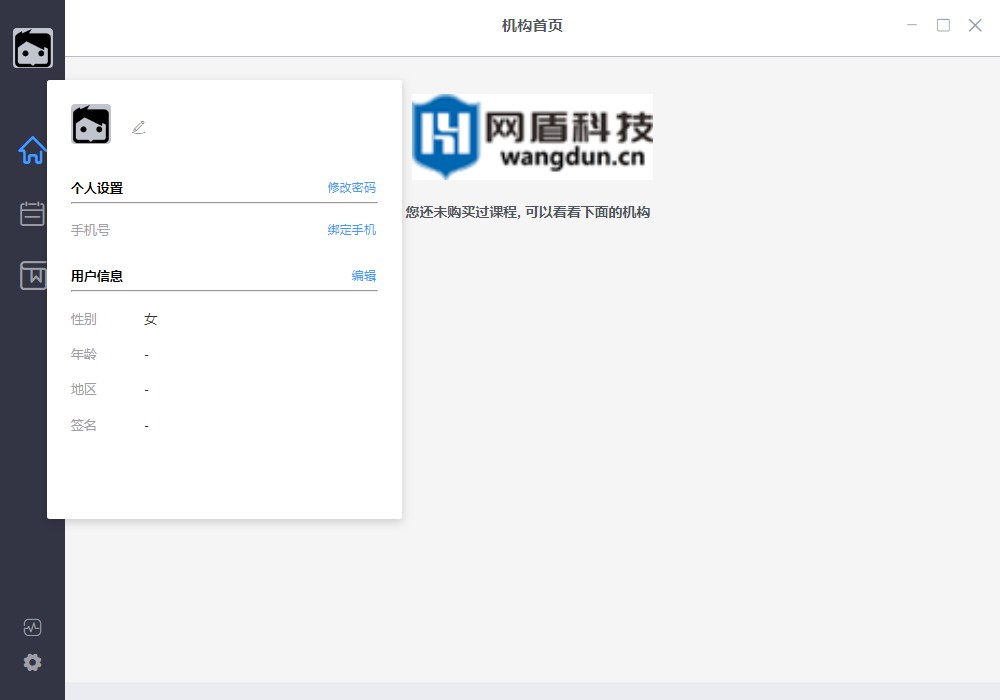Click 绑定手机 to bind phone number
The image size is (1000, 700).
351,230
